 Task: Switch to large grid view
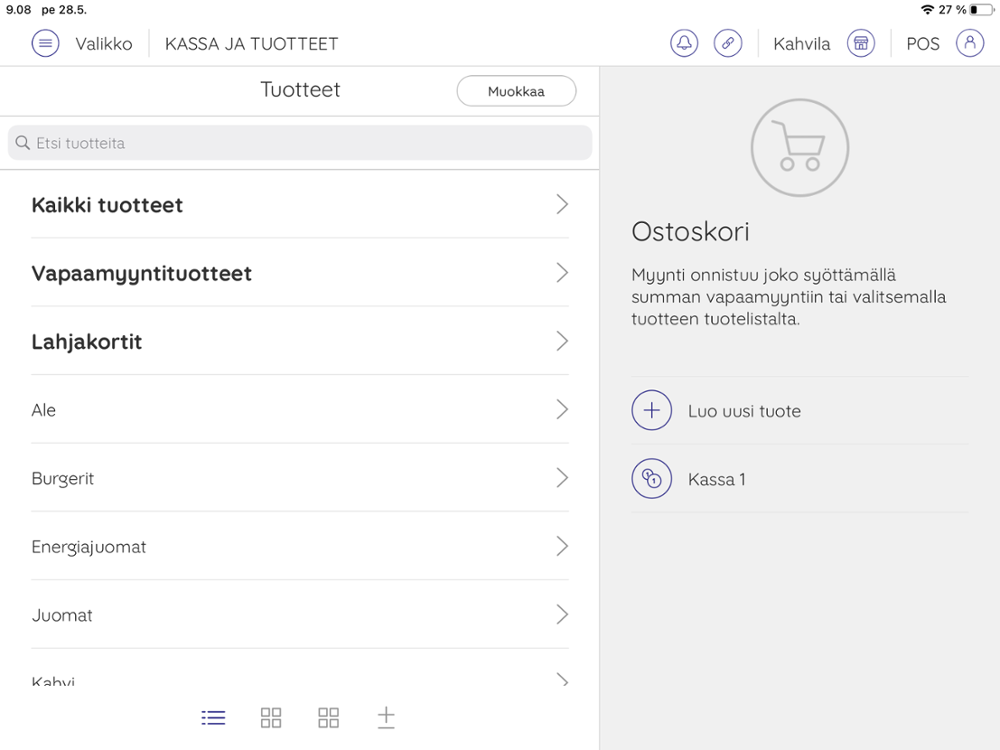329,718
